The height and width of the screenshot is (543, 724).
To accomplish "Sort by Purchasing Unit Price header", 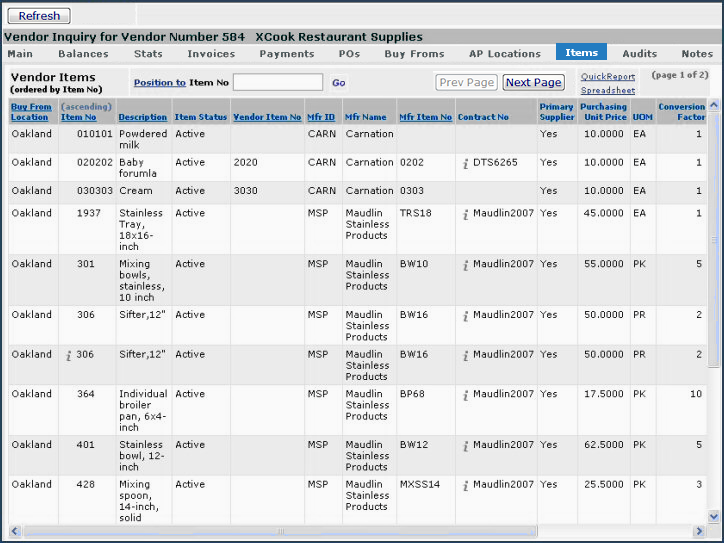I will pyautogui.click(x=603, y=112).
